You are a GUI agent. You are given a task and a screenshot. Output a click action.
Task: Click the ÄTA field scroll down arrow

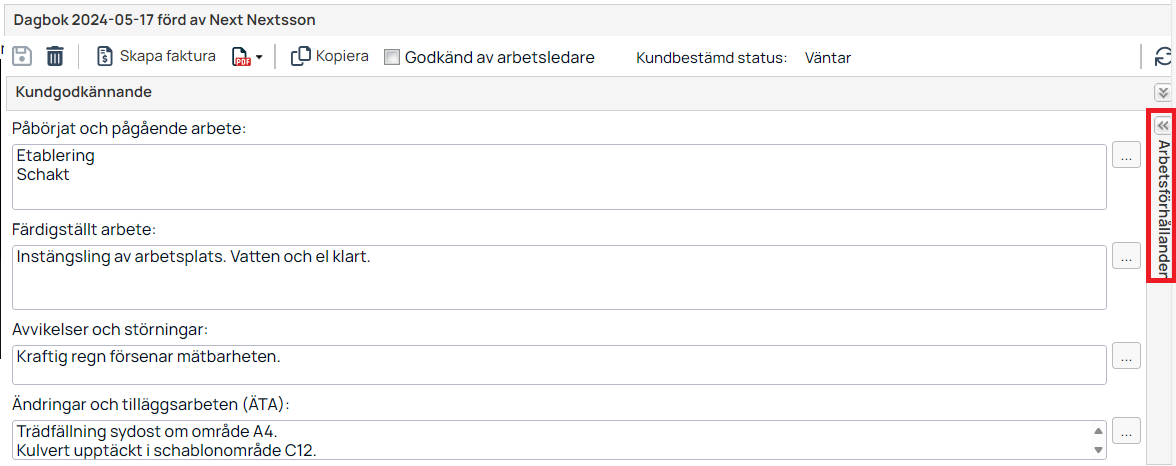click(x=1098, y=450)
